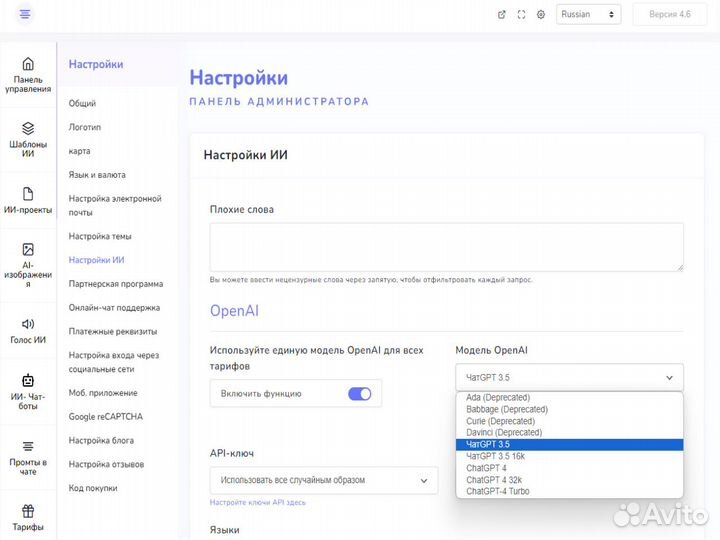Open Настройка входа через социальные сети
The height and width of the screenshot is (540, 720).
113,362
